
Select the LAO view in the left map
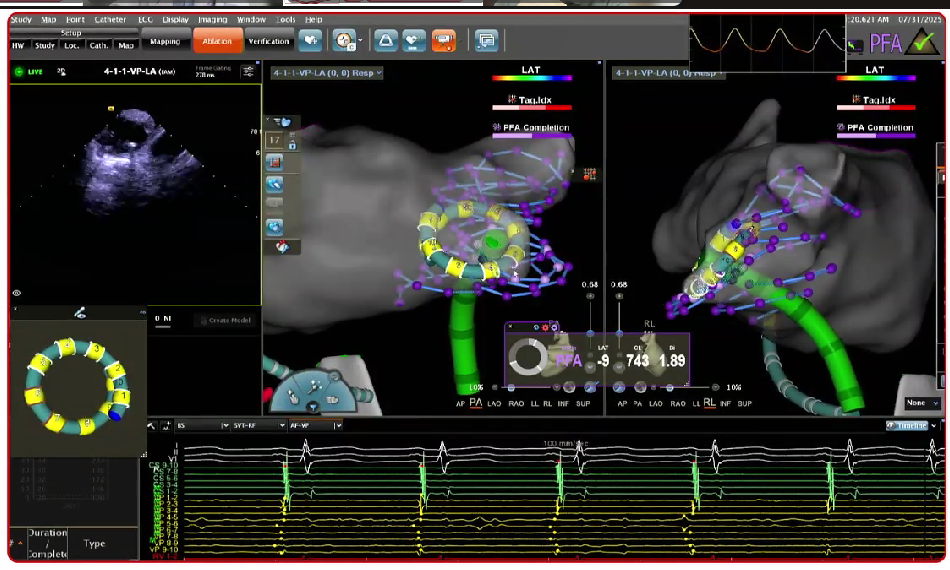[496, 402]
